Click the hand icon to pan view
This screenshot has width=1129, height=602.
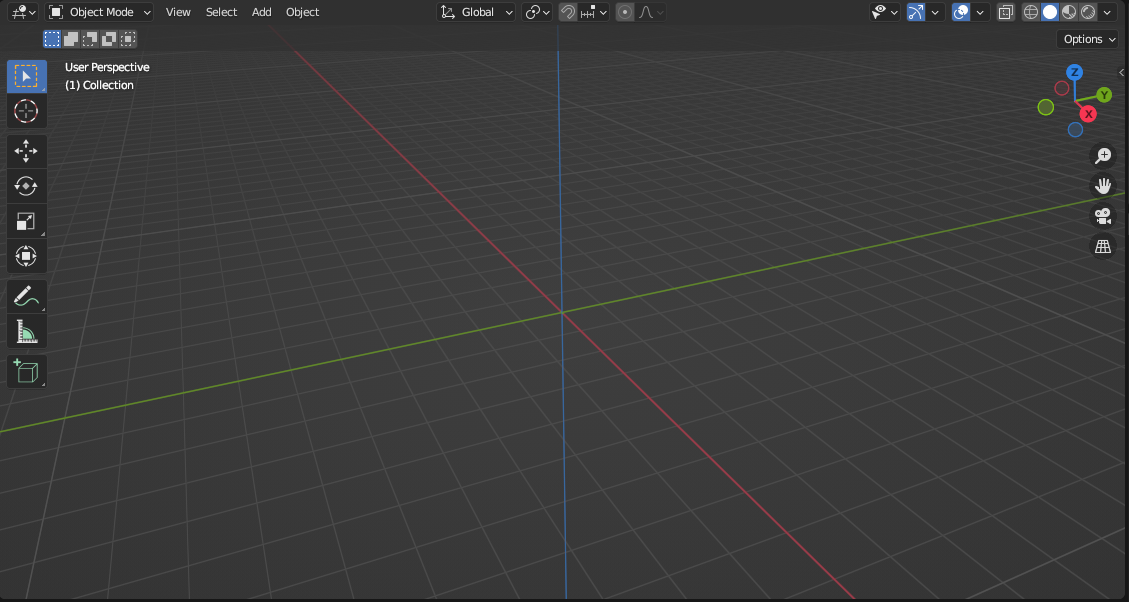click(x=1103, y=186)
